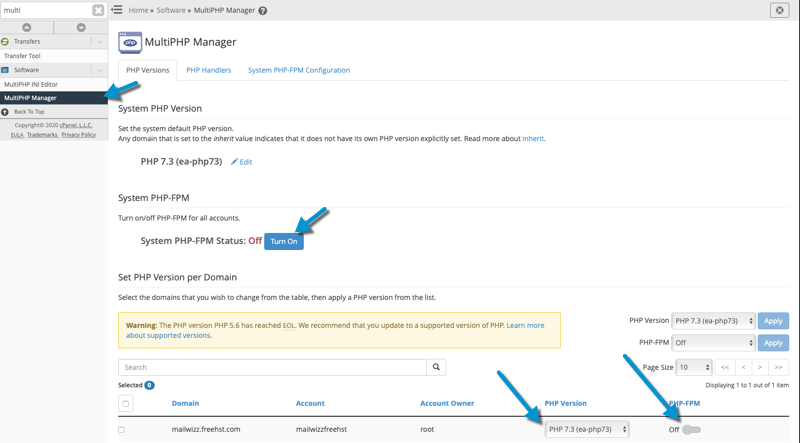Click the Back To Top arrow icon
The width and height of the screenshot is (800, 443).
point(5,112)
